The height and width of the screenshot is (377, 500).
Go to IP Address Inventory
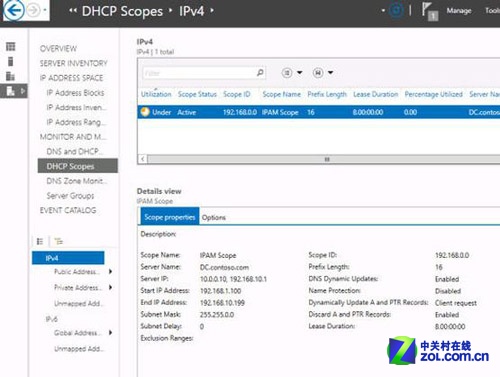(x=77, y=107)
